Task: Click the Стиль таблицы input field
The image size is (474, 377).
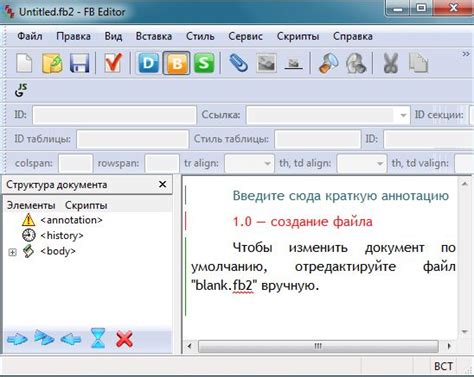Action: pyautogui.click(x=318, y=139)
